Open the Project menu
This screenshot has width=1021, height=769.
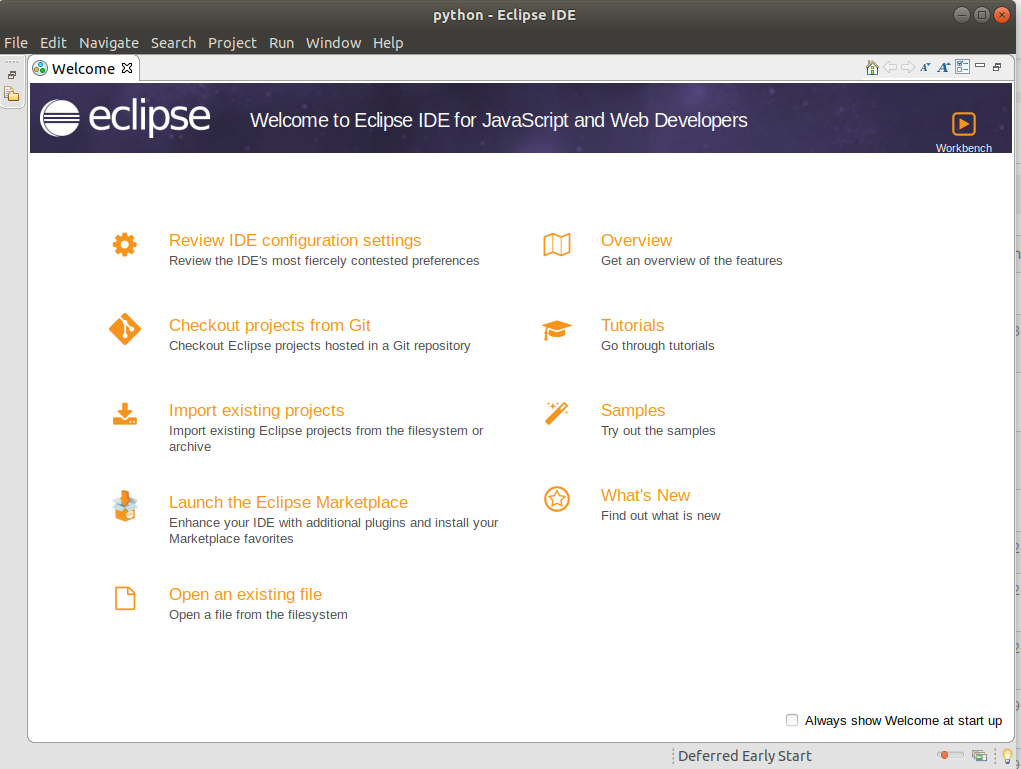(232, 43)
